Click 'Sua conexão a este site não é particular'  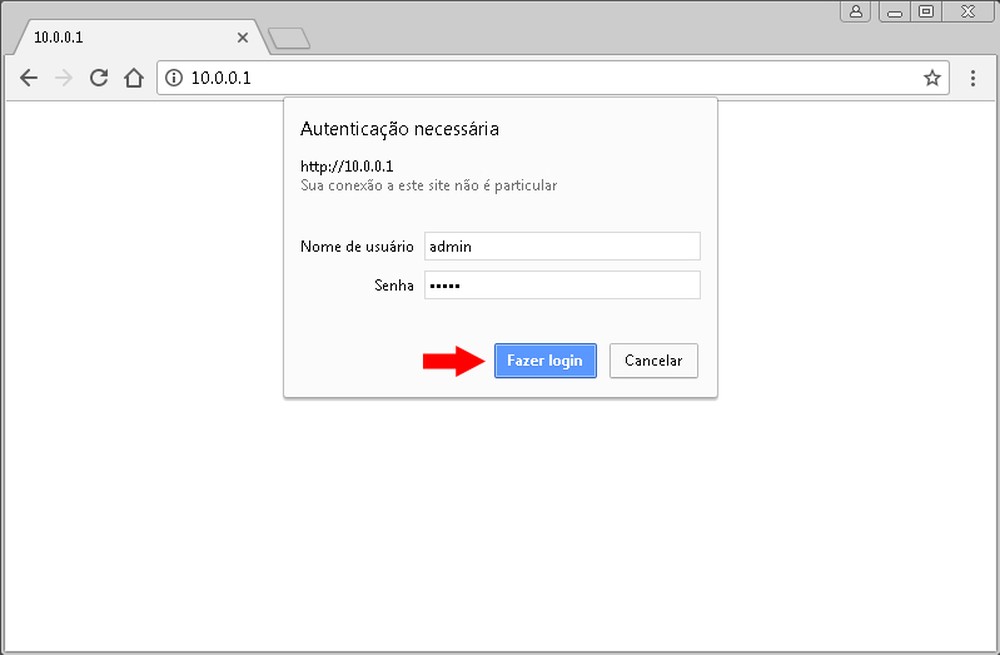click(429, 186)
